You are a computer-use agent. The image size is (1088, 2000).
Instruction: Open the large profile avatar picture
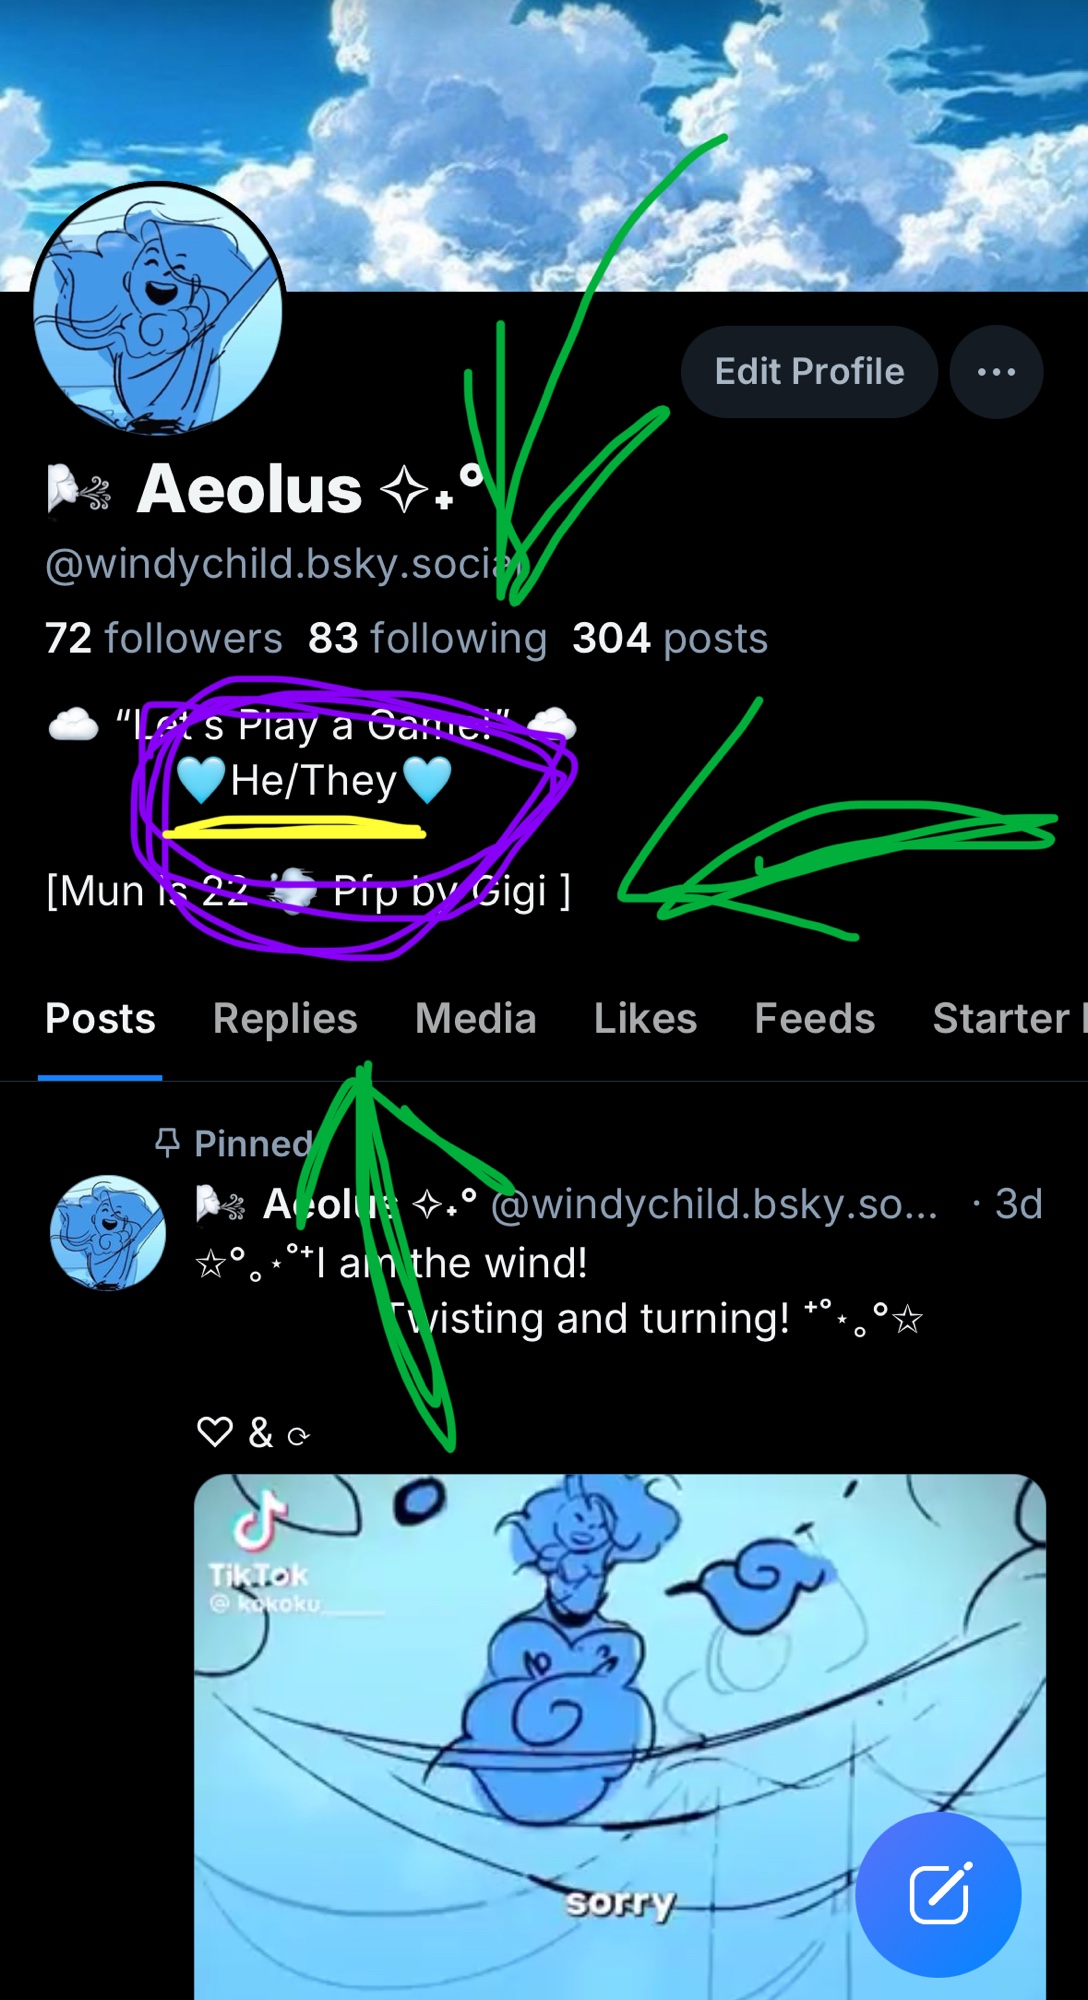click(x=158, y=310)
